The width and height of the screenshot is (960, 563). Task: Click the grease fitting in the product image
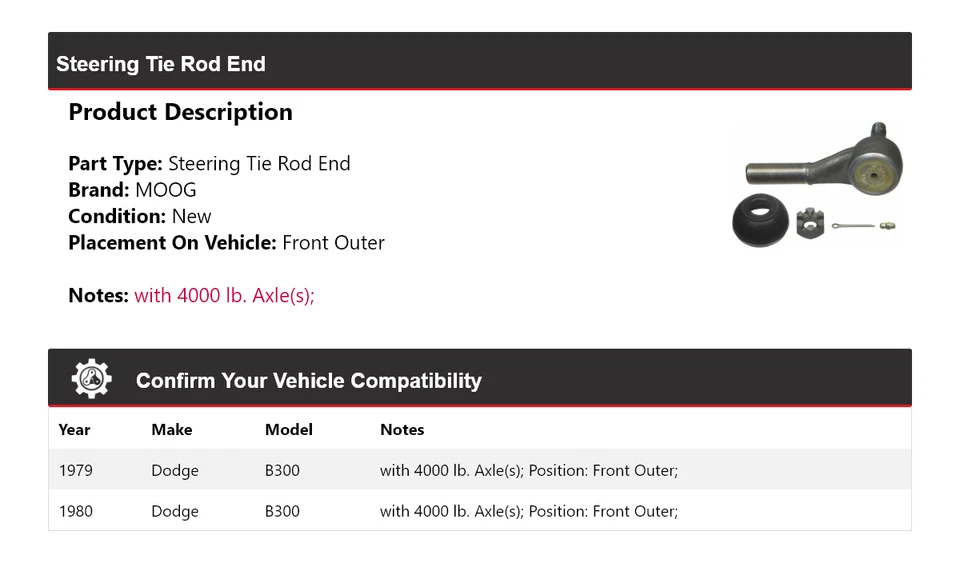click(x=887, y=226)
